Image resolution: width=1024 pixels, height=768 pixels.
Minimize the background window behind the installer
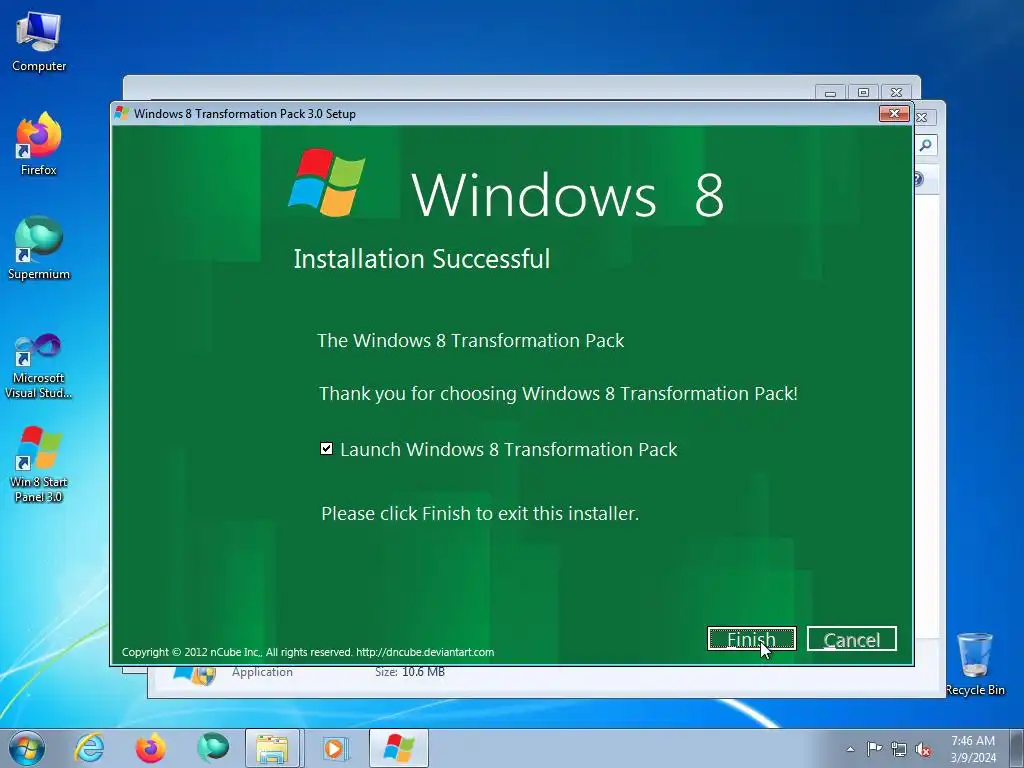tap(830, 93)
